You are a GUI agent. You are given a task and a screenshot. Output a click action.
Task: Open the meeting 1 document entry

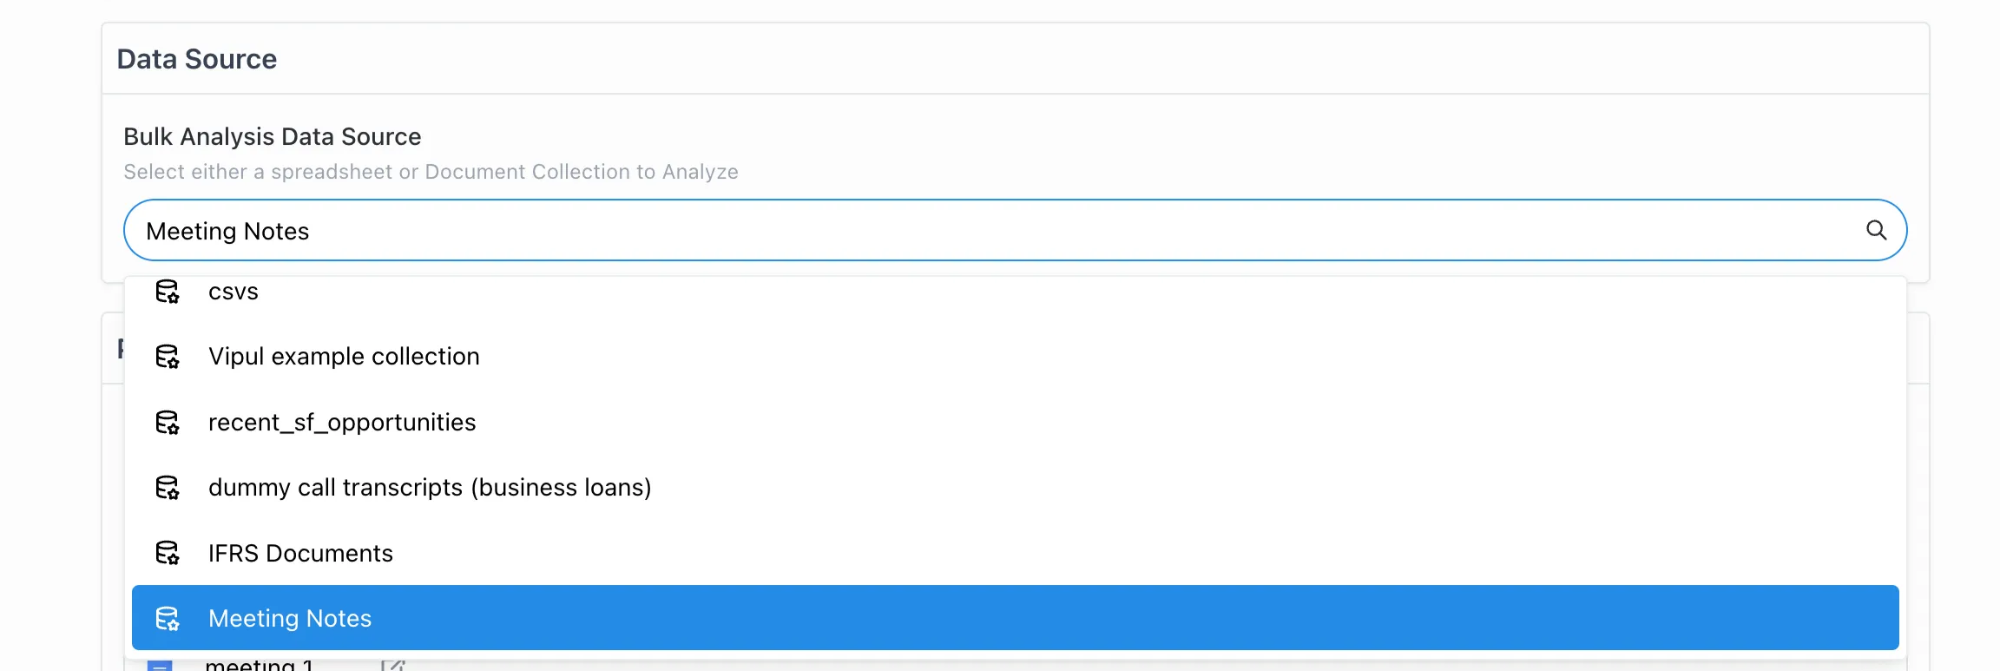coord(259,665)
